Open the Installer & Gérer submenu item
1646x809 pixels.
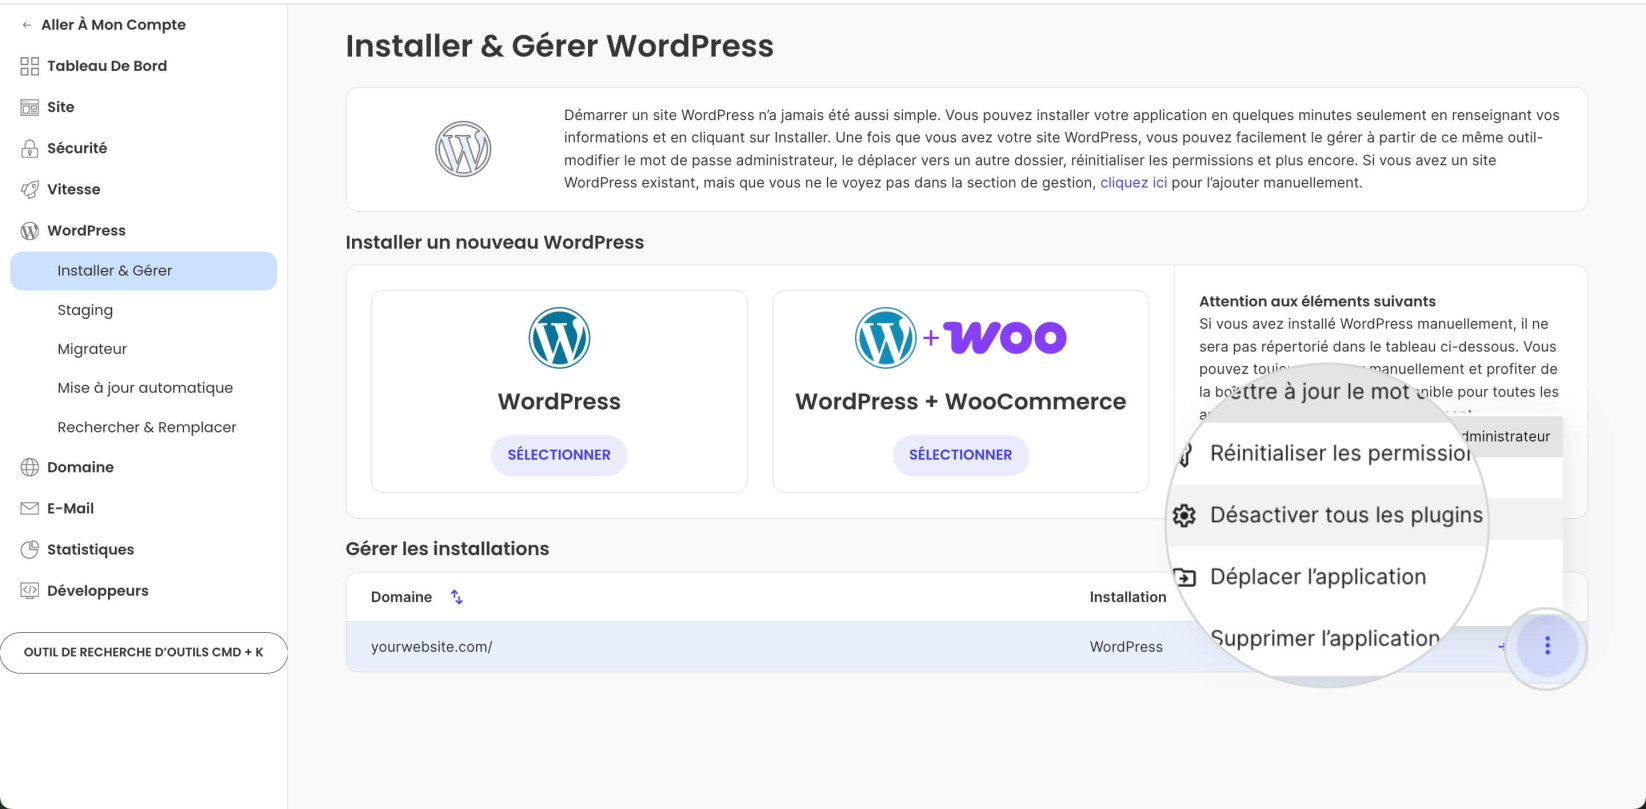[144, 271]
